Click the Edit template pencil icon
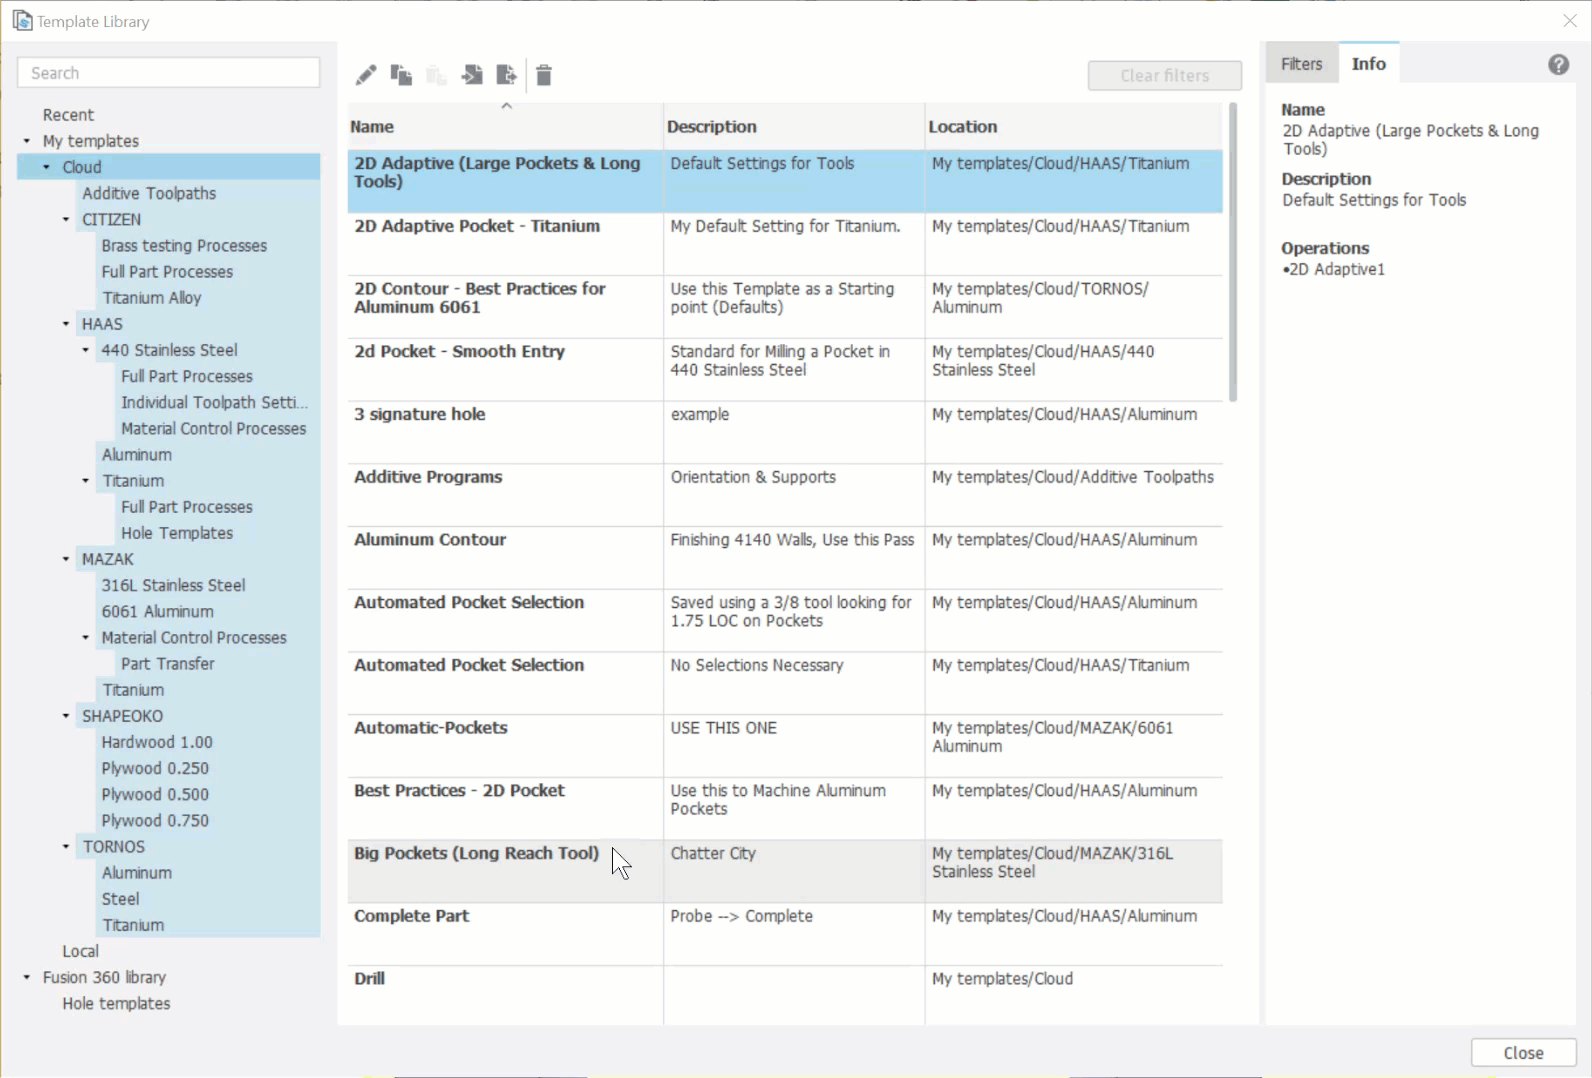Image resolution: width=1592 pixels, height=1078 pixels. (x=366, y=75)
